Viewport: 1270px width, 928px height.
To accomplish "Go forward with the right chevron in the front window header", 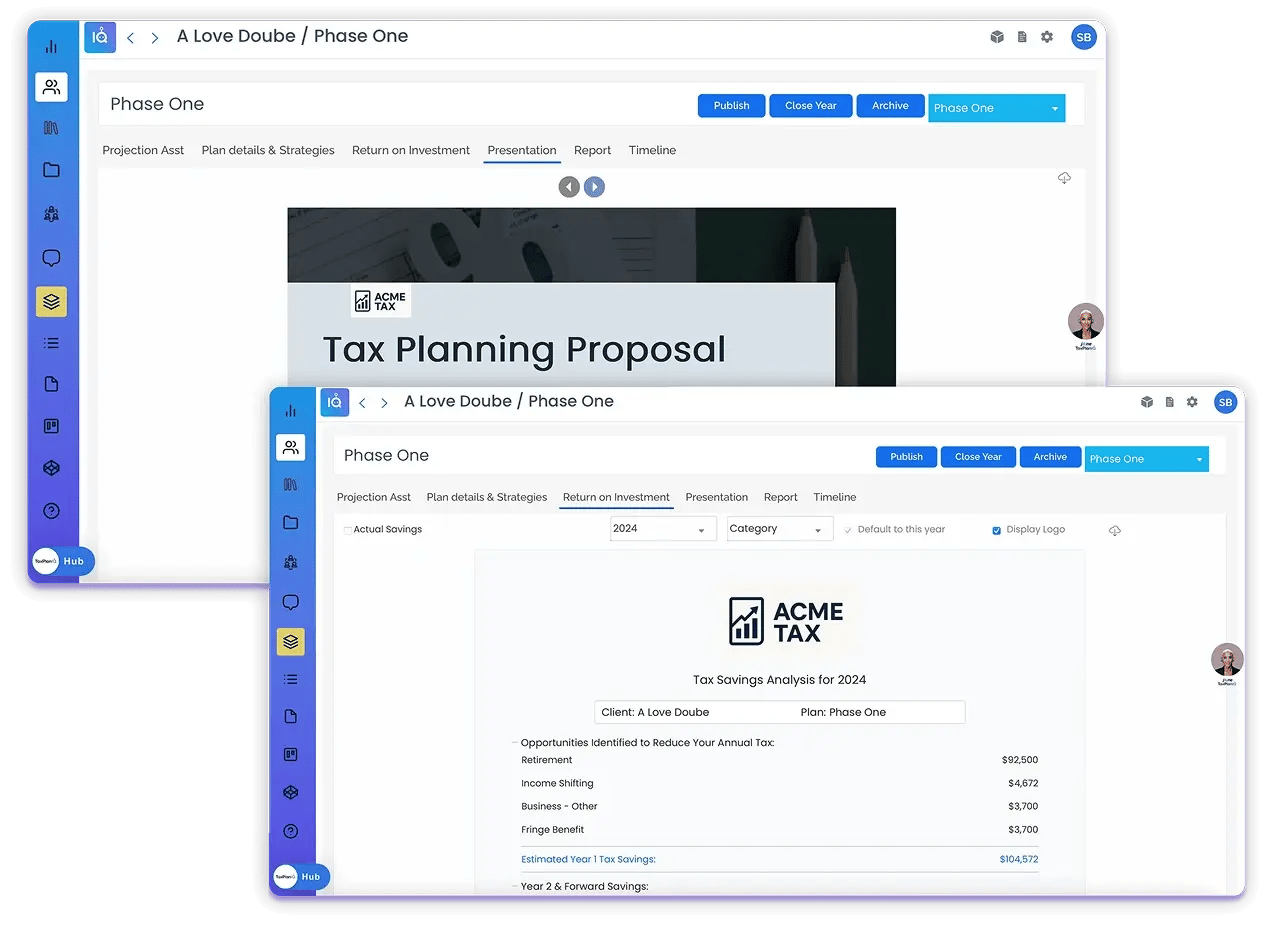I will tap(384, 403).
